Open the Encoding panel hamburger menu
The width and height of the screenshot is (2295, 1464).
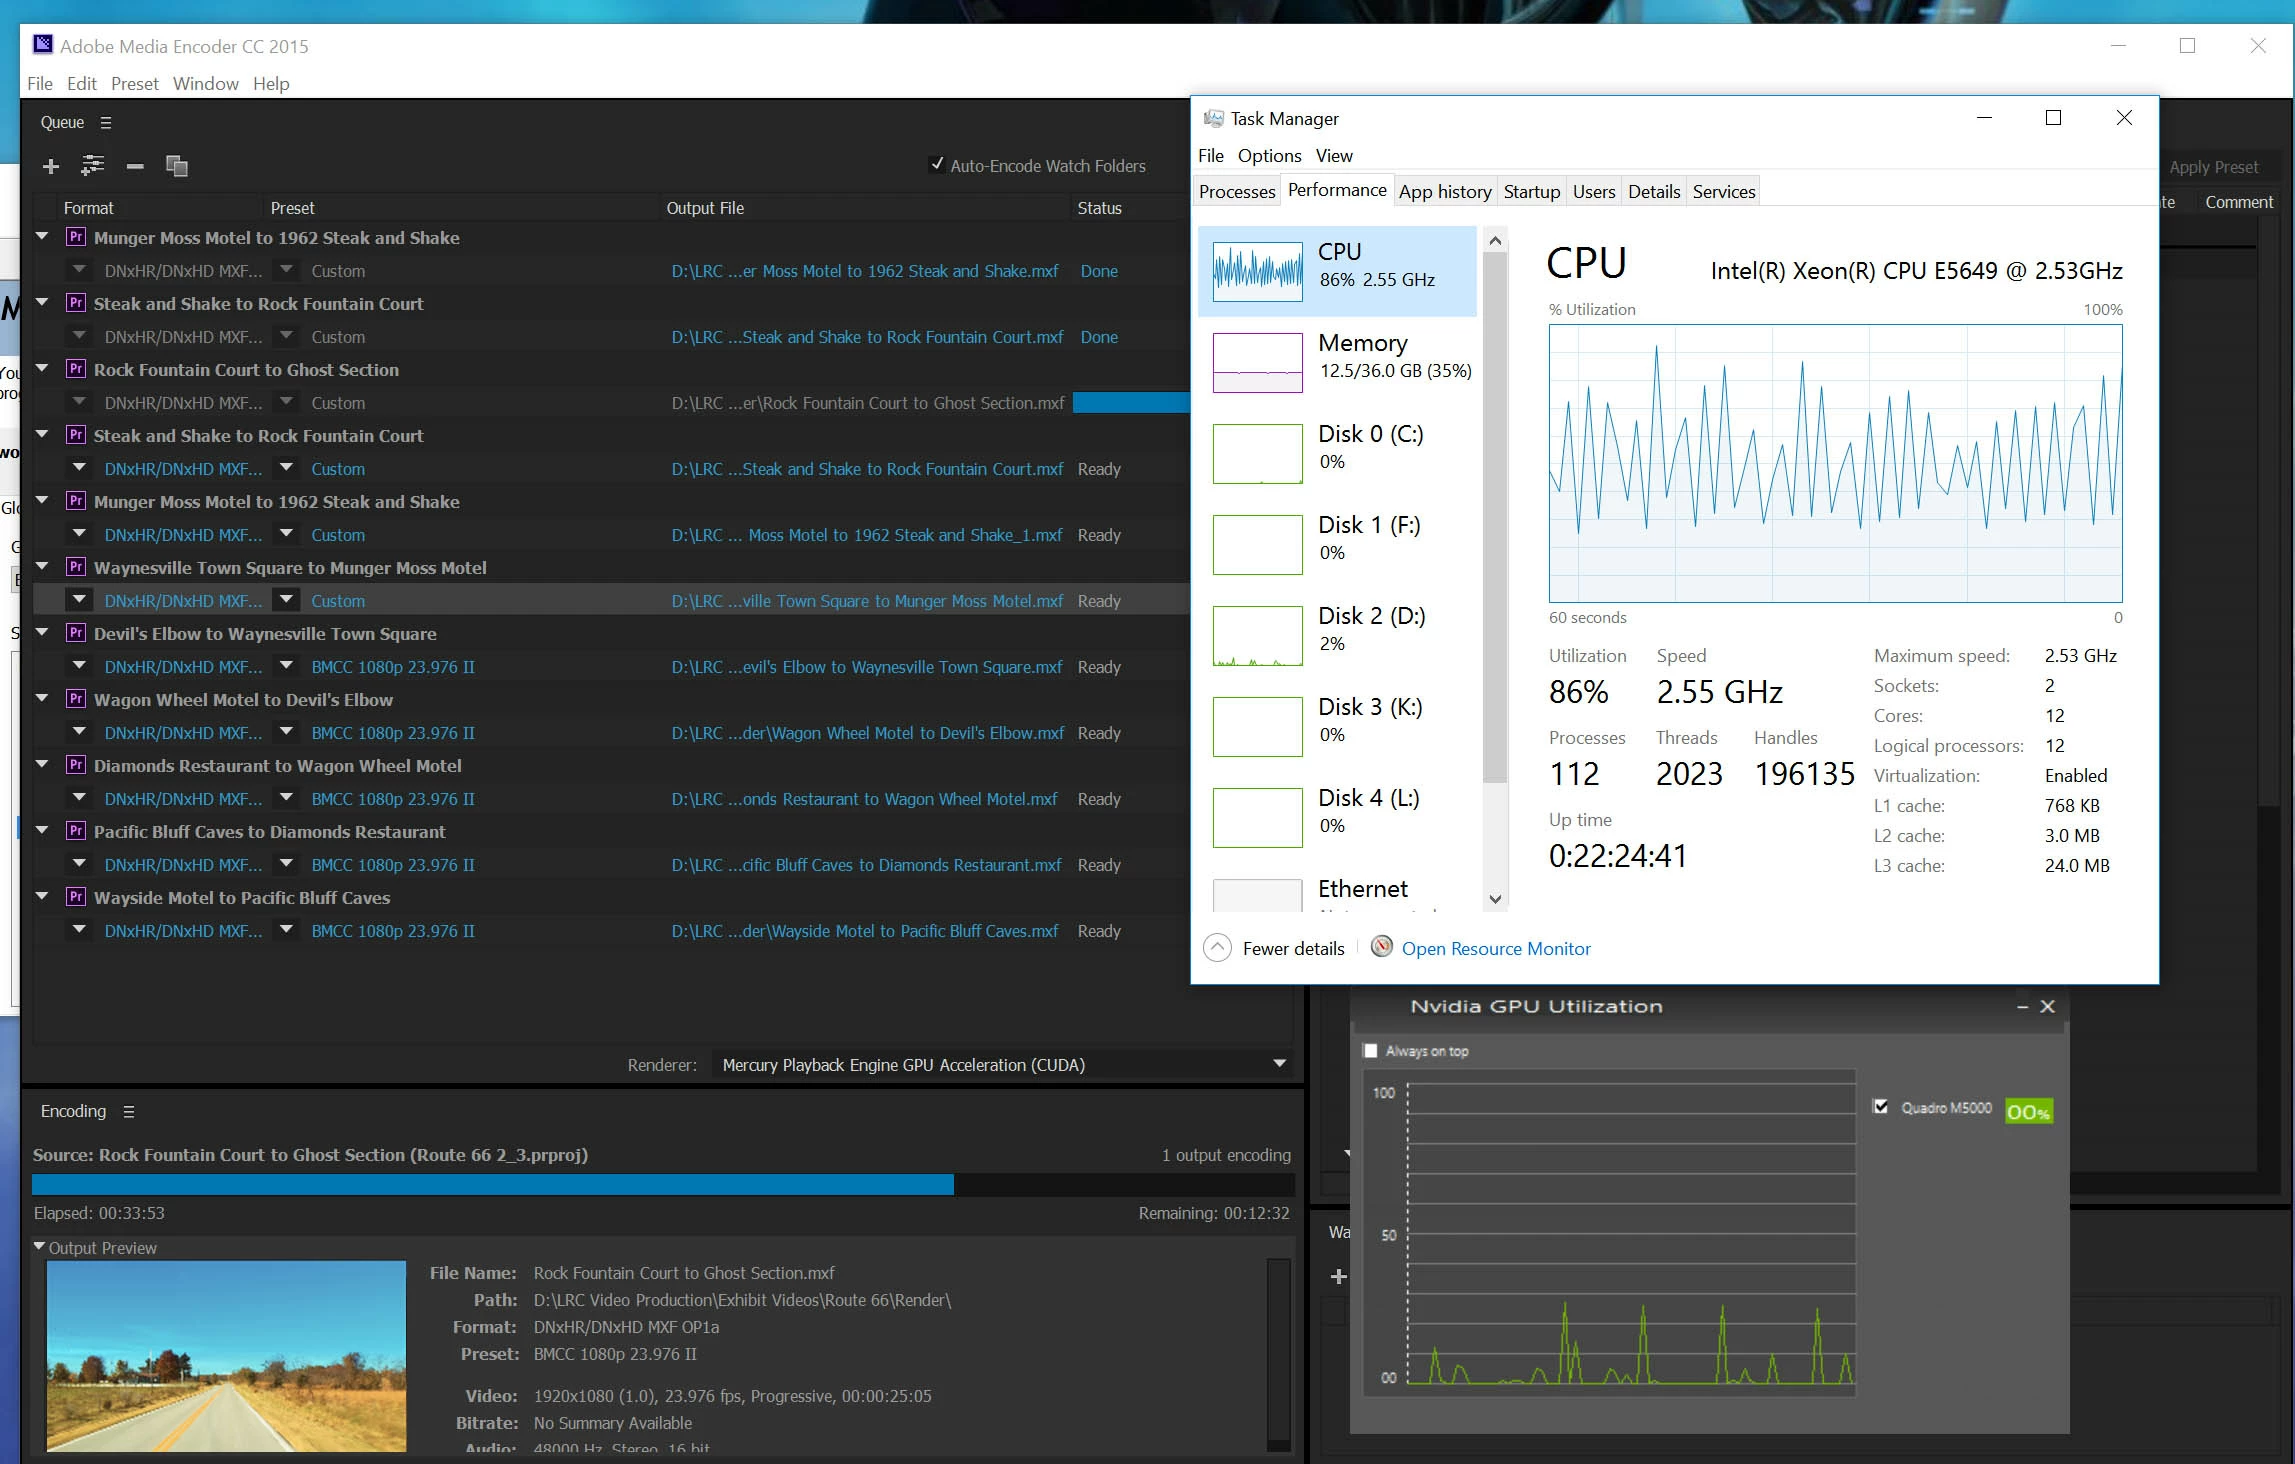coord(128,1112)
